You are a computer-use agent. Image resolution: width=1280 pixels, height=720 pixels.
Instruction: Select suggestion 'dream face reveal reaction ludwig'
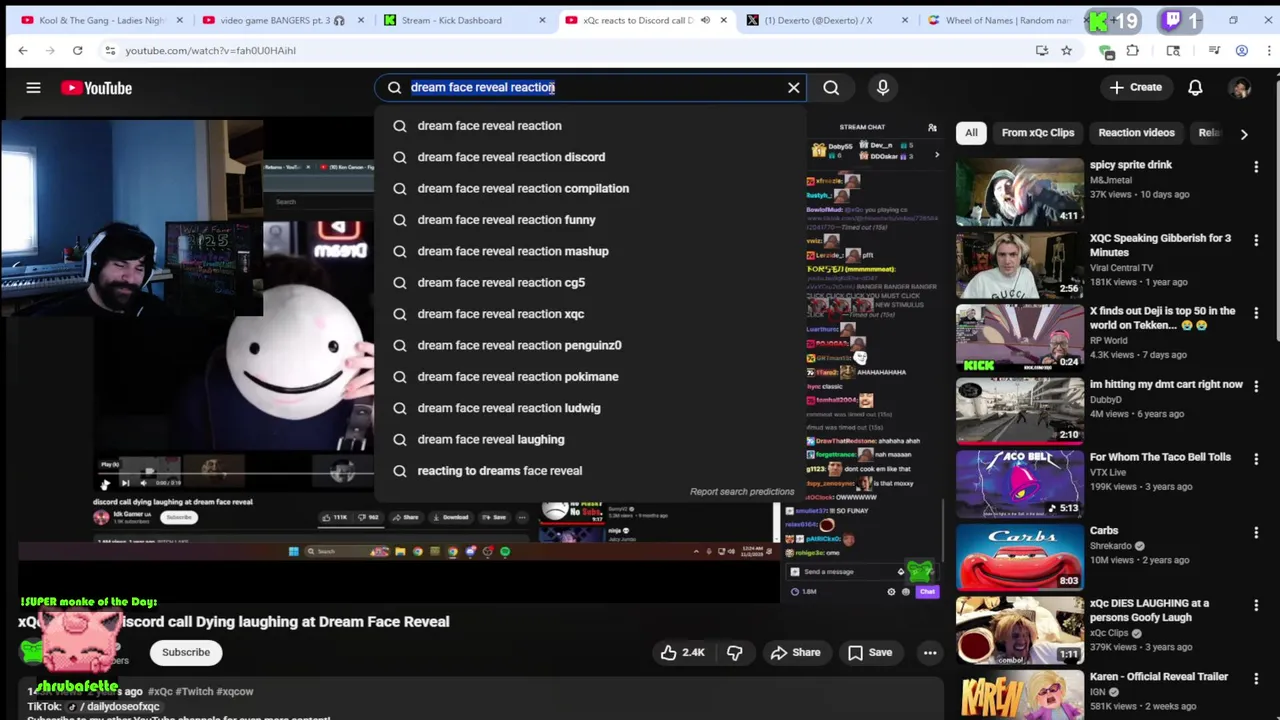click(x=590, y=408)
